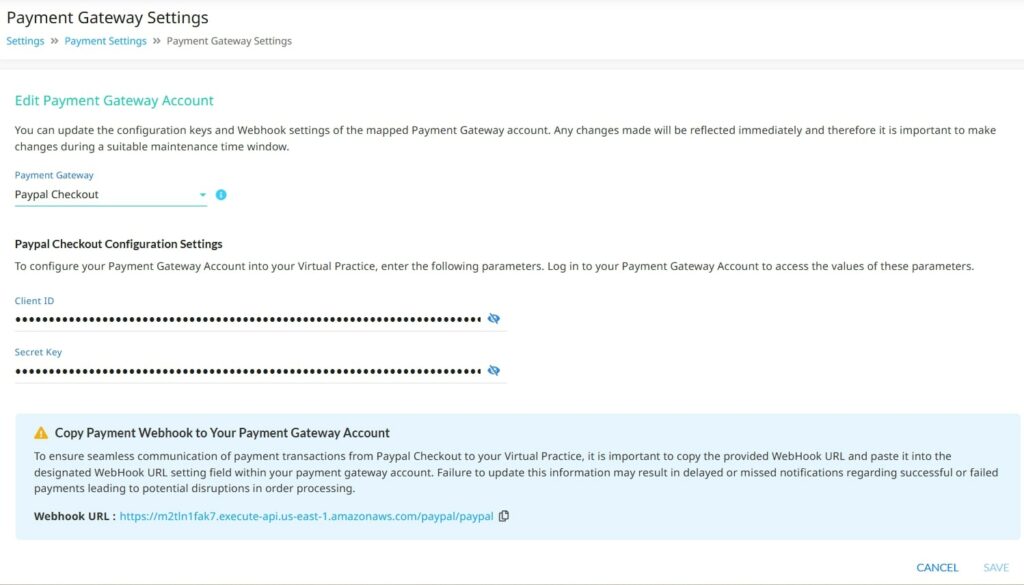Viewport: 1024px width, 585px height.
Task: Click the yellow warning triangle icon
Action: pyautogui.click(x=41, y=433)
